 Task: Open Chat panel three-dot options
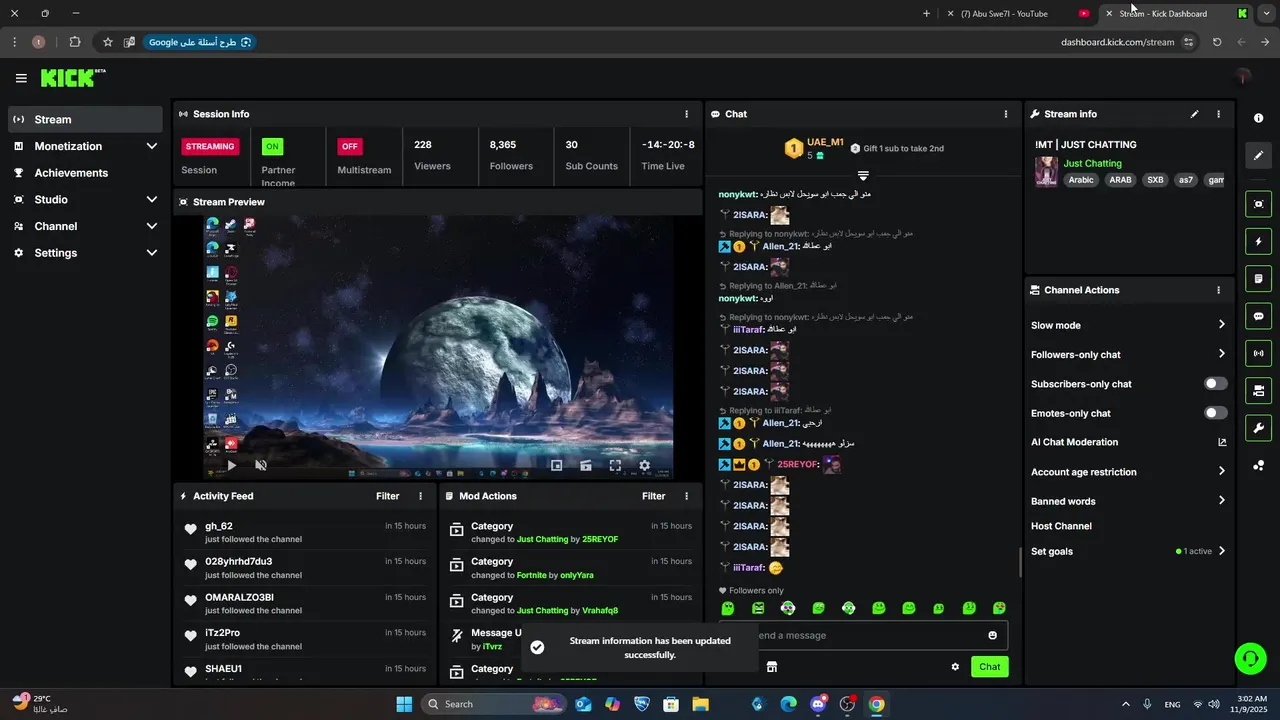(x=1006, y=114)
